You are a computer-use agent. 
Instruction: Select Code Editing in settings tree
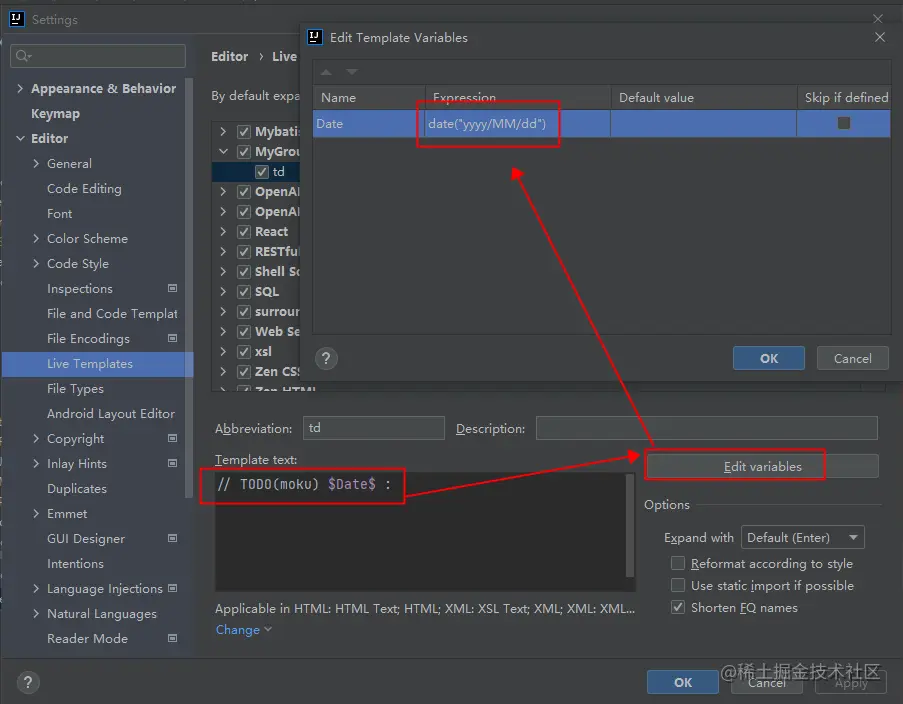tap(84, 188)
